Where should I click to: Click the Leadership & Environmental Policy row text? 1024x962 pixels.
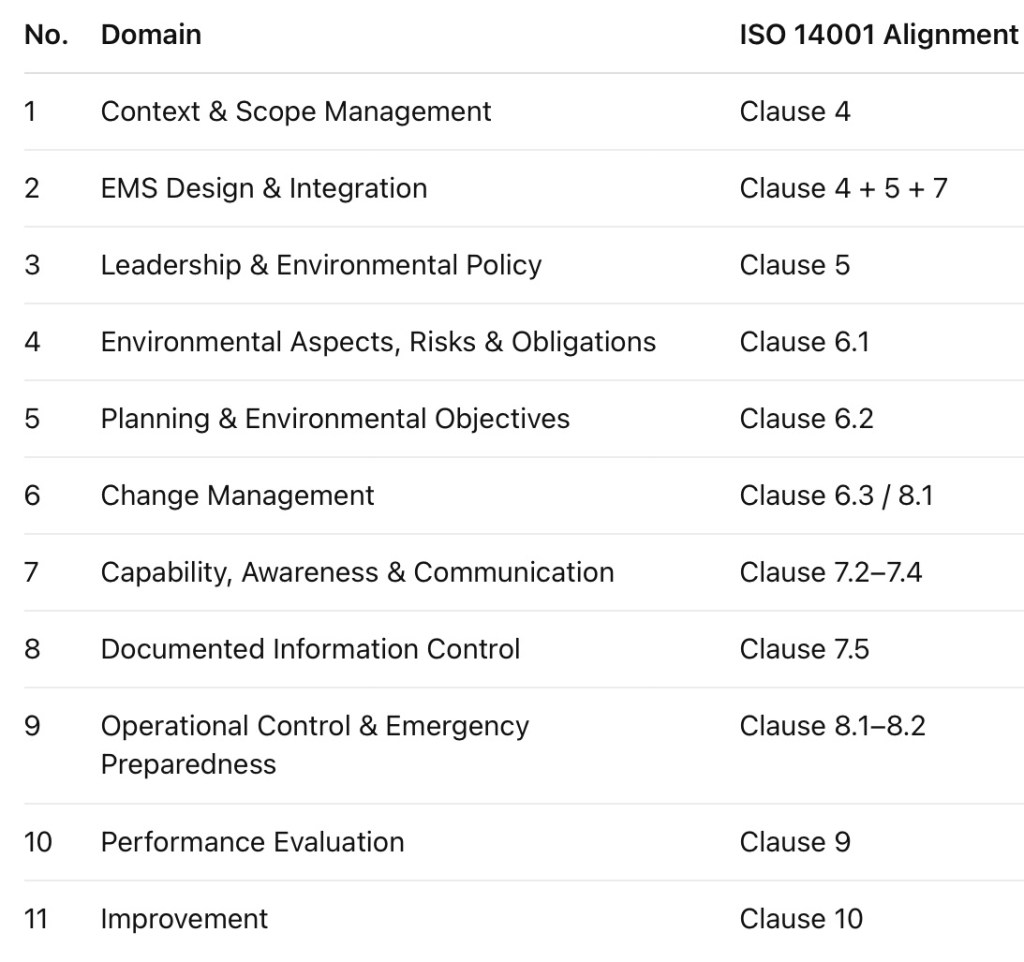click(321, 265)
